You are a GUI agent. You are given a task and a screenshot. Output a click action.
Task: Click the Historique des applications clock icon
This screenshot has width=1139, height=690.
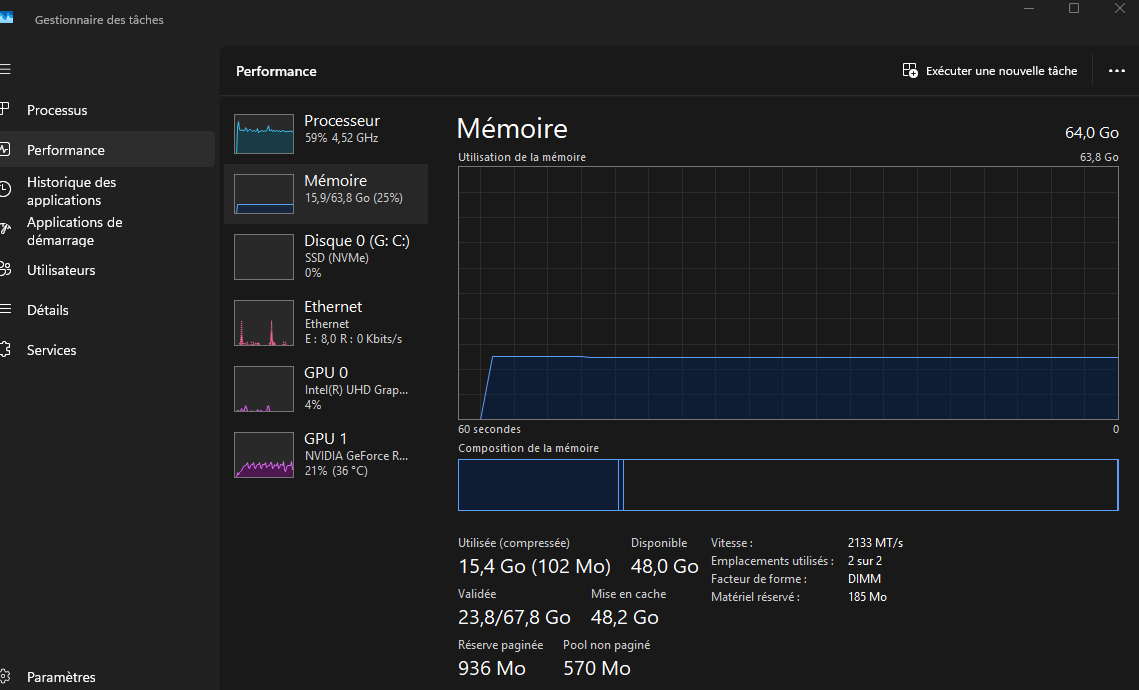(4, 190)
